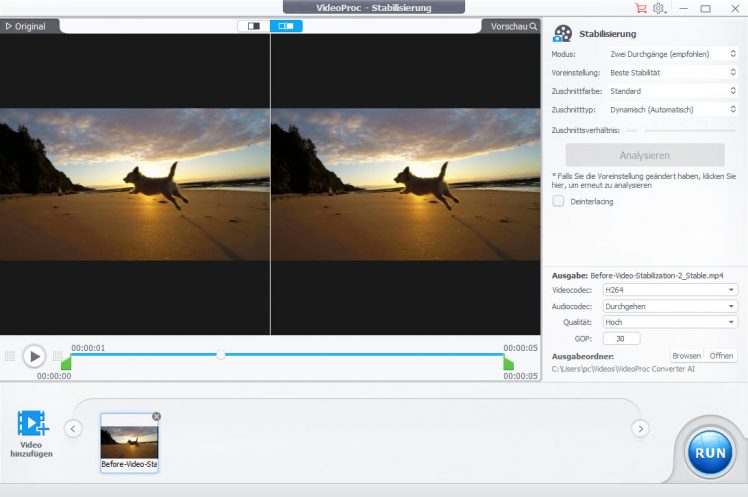Click the green trim end marker
The image size is (748, 497).
tap(508, 364)
